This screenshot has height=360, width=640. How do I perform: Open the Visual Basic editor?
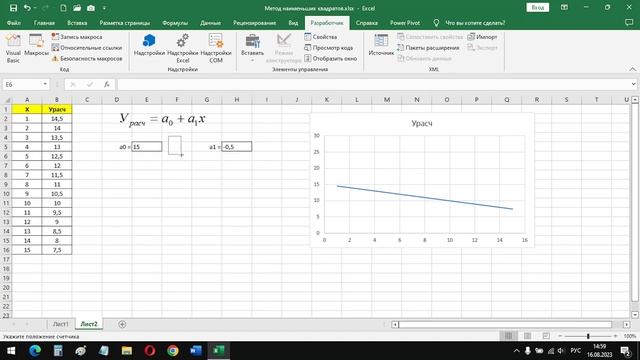pos(13,48)
